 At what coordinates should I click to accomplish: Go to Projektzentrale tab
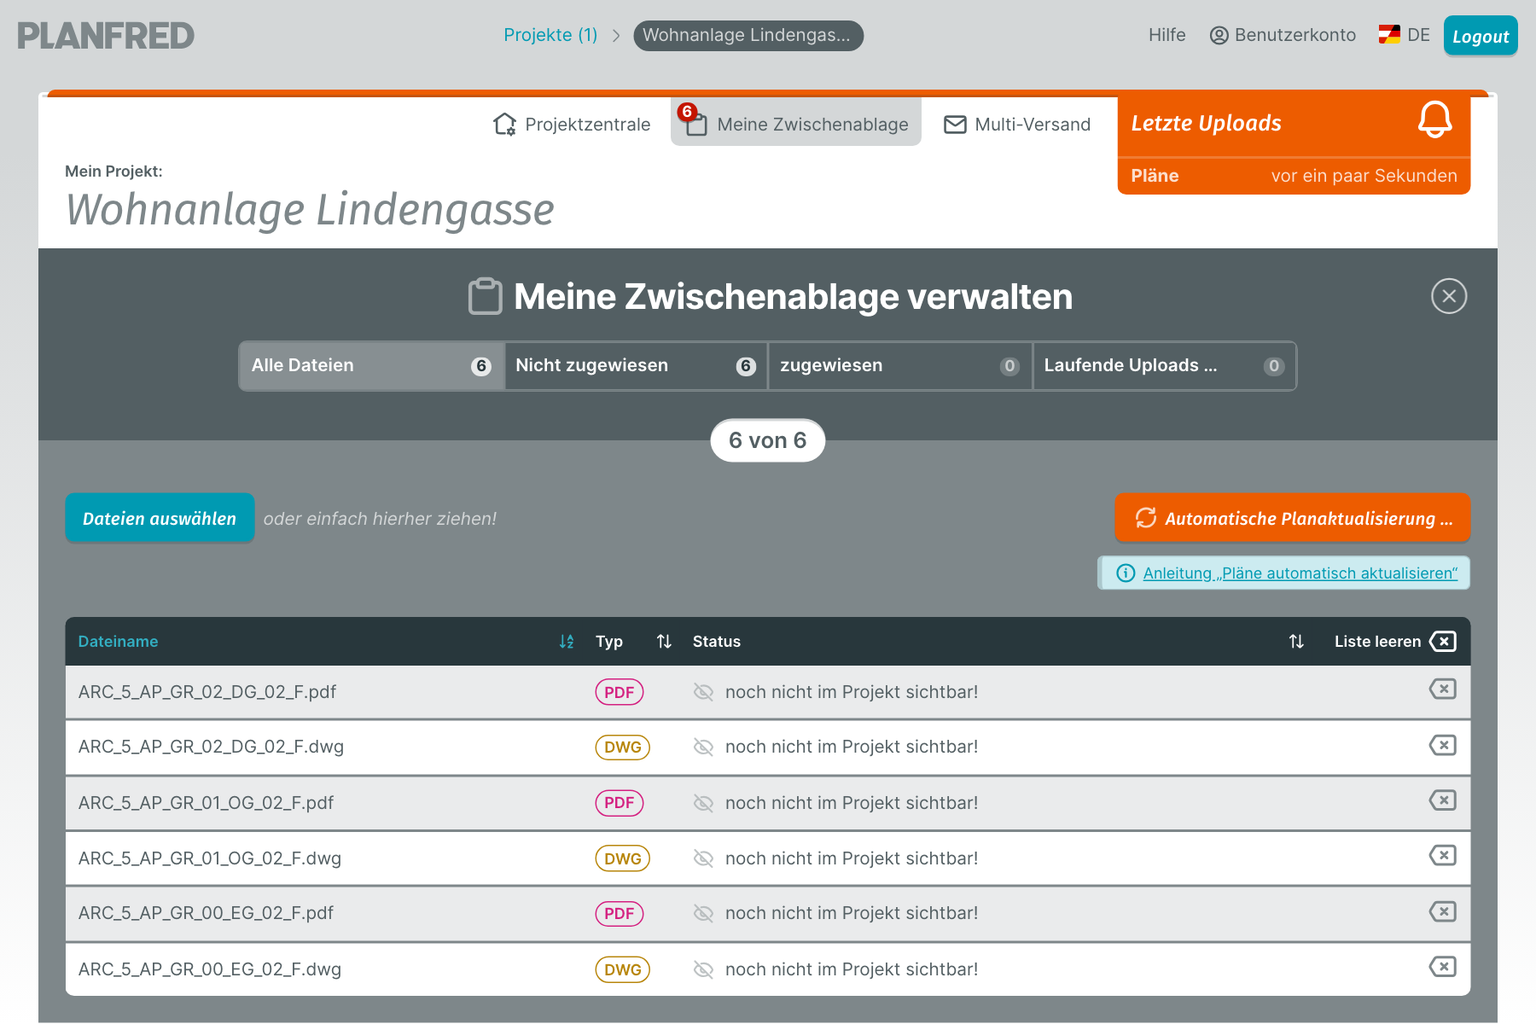tap(571, 124)
